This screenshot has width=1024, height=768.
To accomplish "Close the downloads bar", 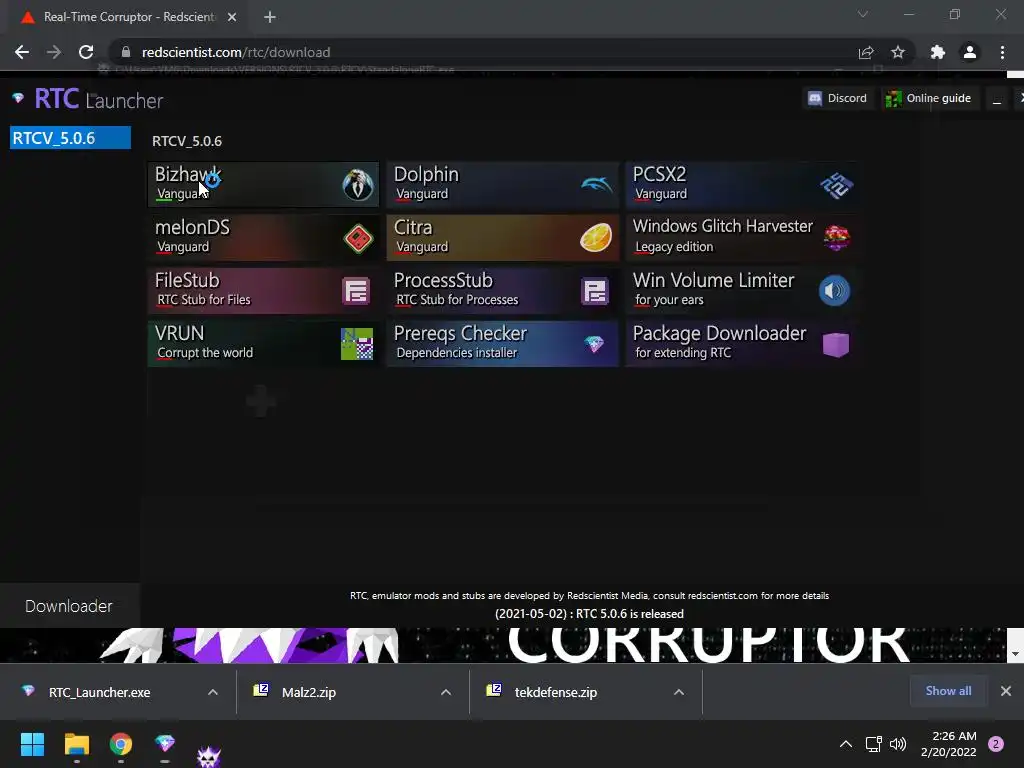I will (1006, 691).
